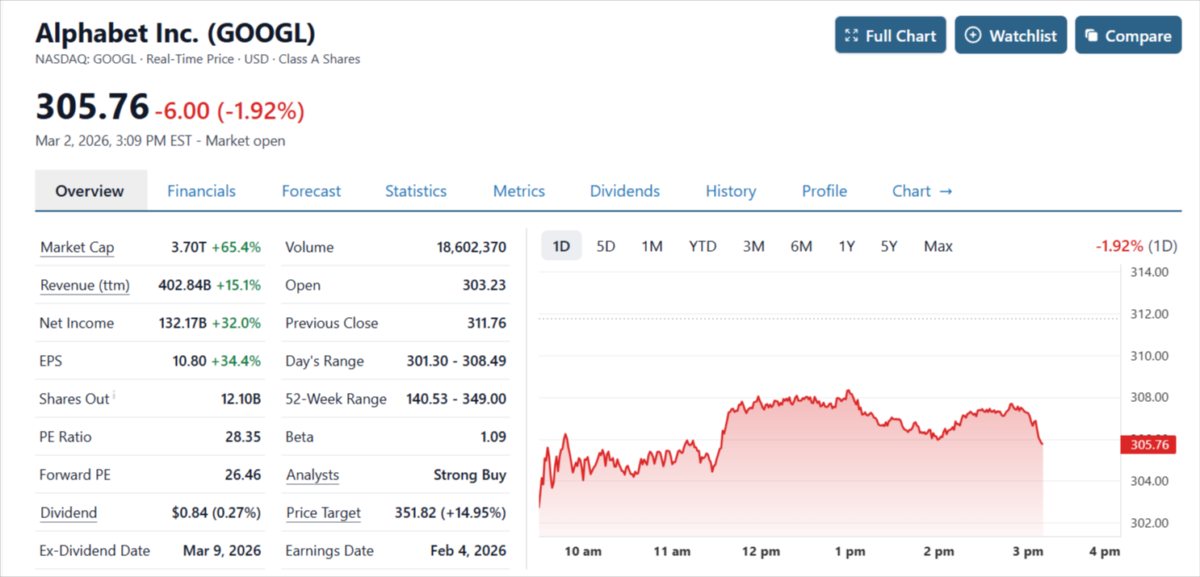Toggle the Max chart range
This screenshot has height=577, width=1200.
click(938, 244)
